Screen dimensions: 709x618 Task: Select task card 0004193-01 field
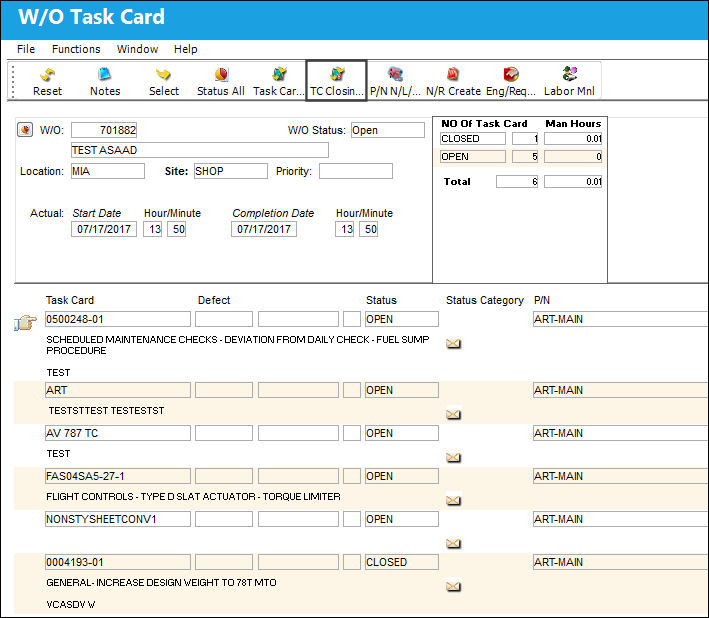coord(118,562)
